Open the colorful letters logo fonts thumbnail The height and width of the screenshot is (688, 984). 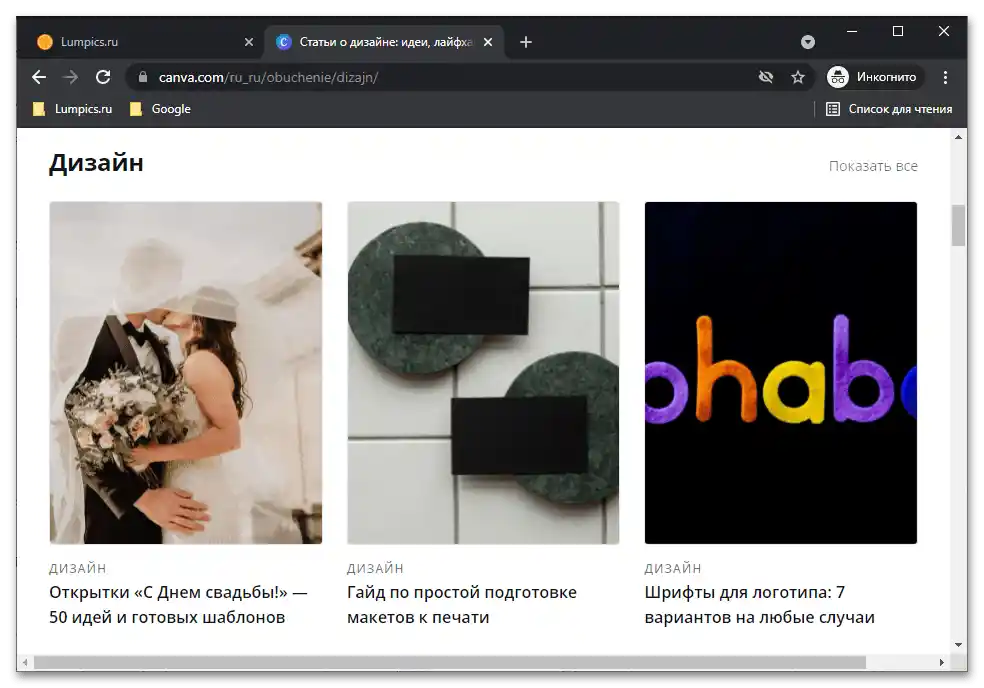(781, 373)
